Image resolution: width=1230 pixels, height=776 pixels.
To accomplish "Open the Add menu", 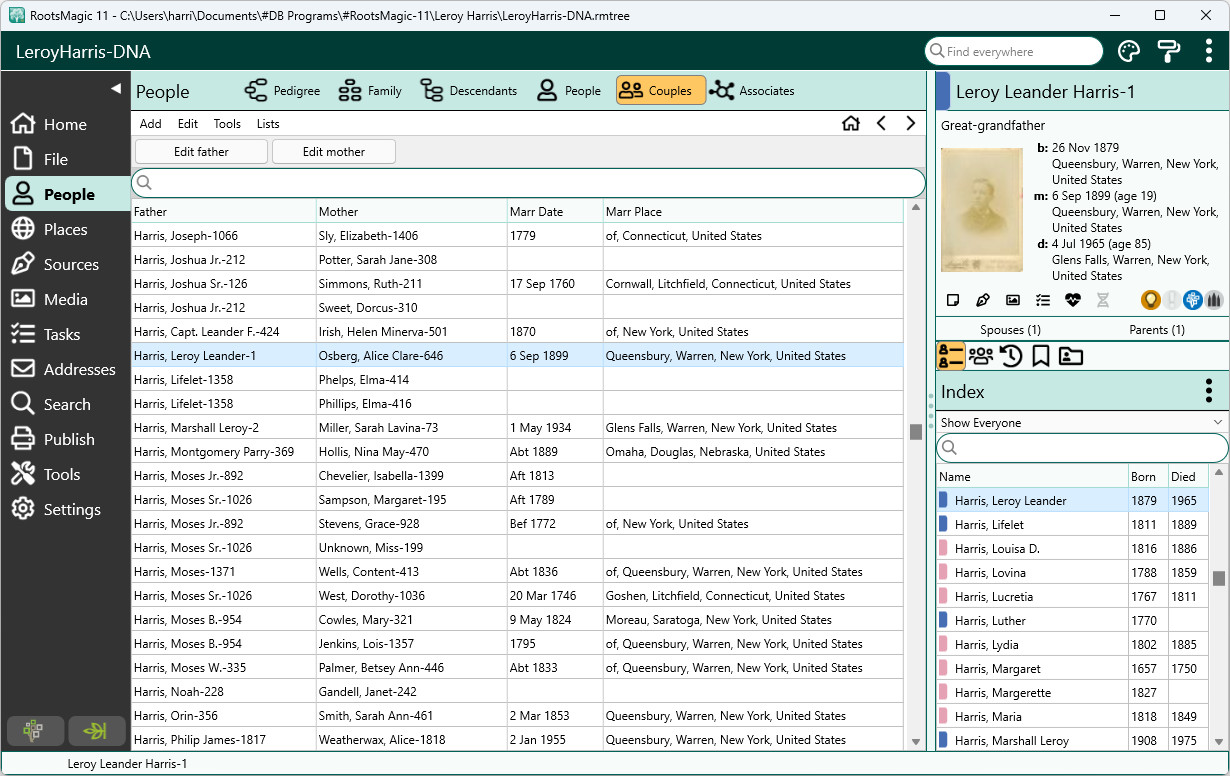I will (x=151, y=124).
